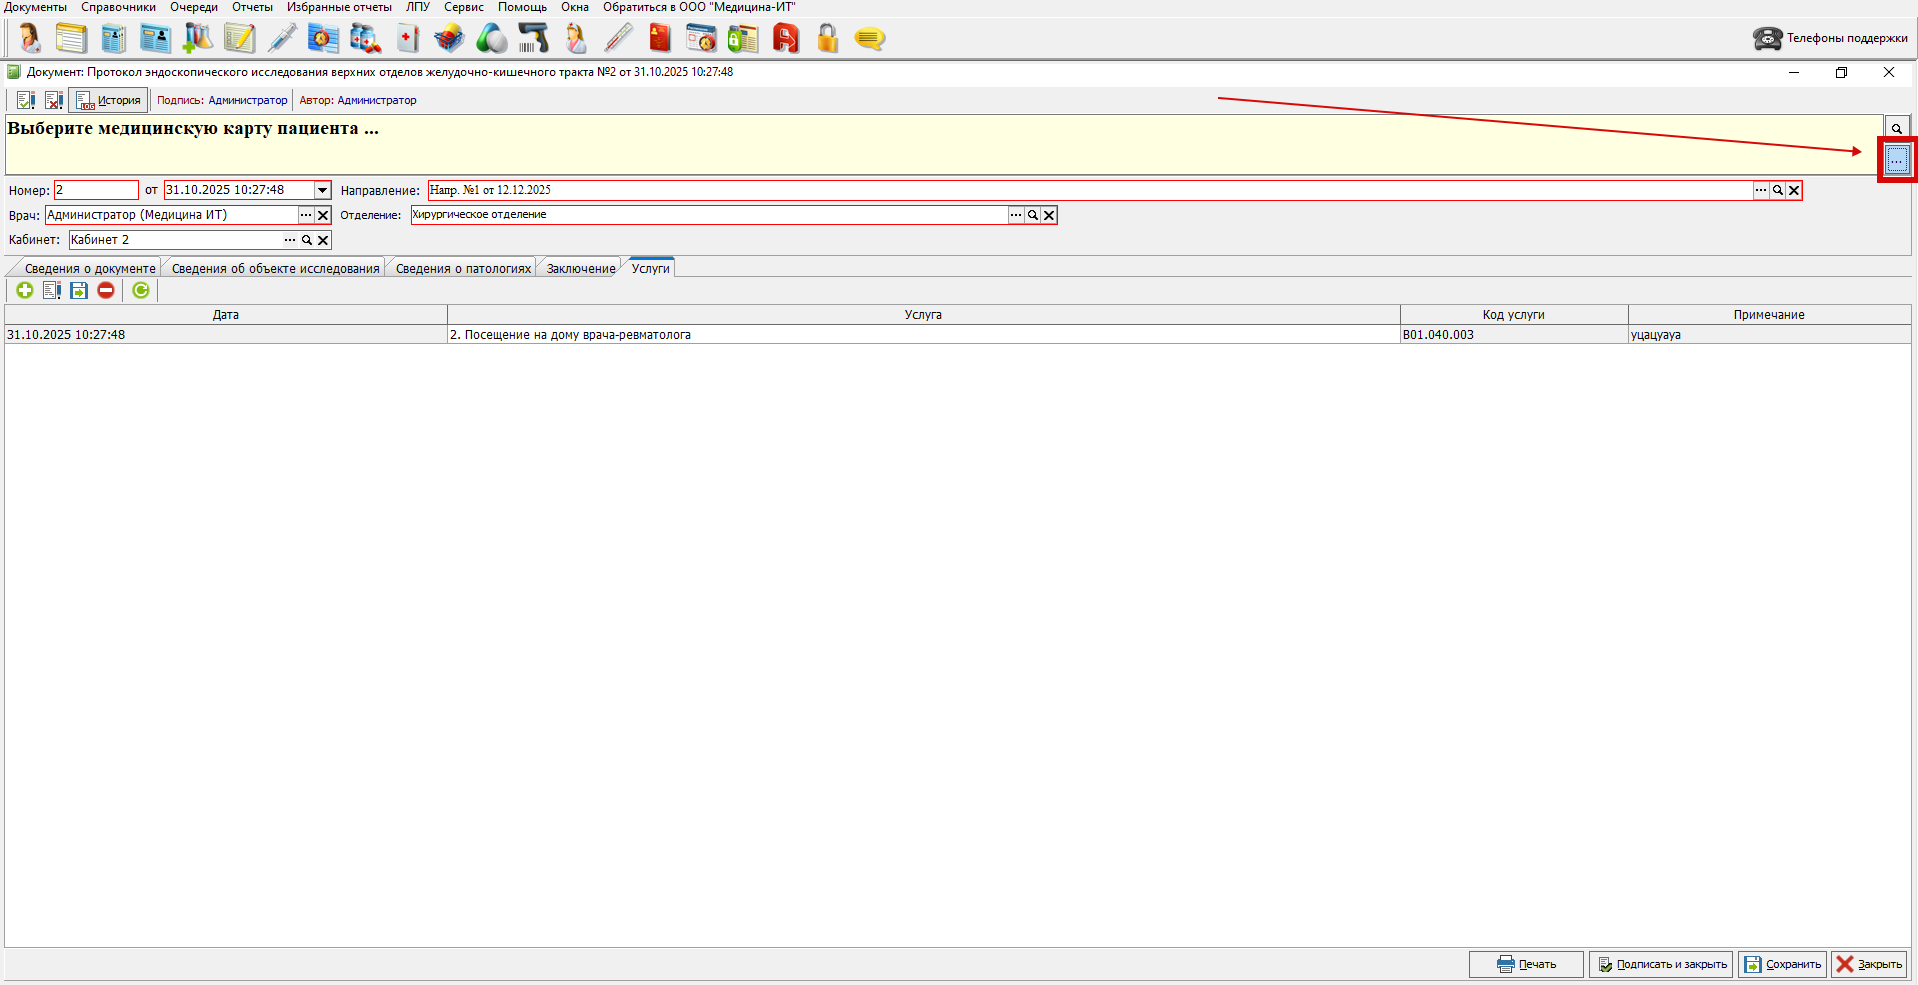Click the thermometer icon in main toolbar

[x=618, y=39]
